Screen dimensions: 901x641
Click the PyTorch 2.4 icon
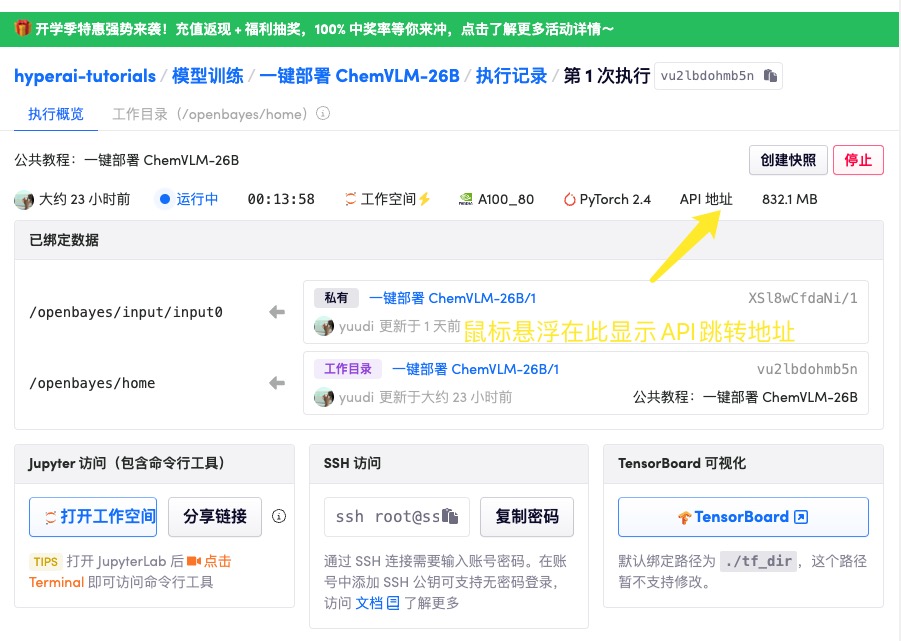point(570,199)
